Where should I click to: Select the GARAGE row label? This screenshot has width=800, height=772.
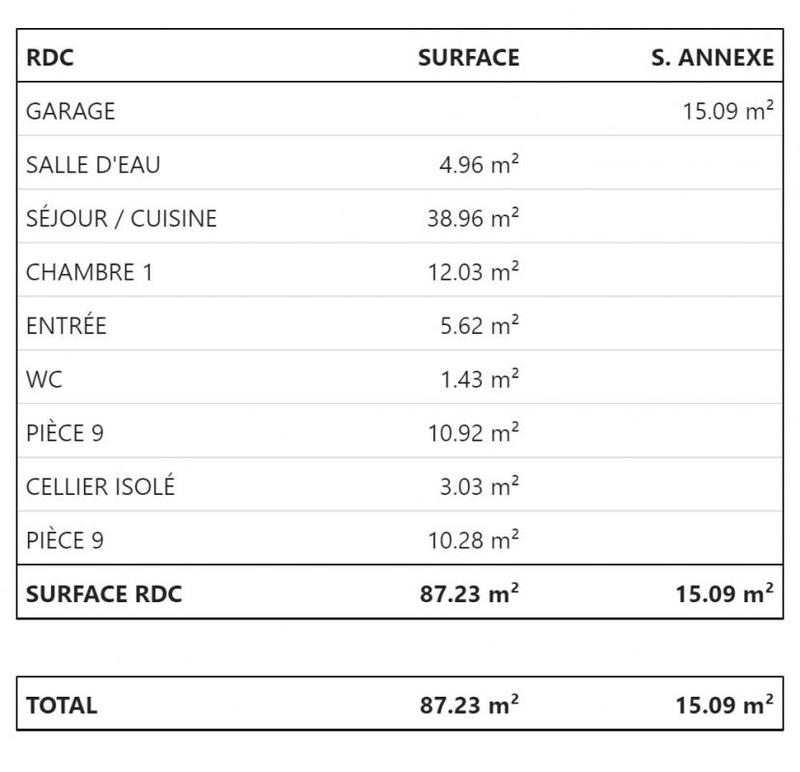pyautogui.click(x=70, y=111)
